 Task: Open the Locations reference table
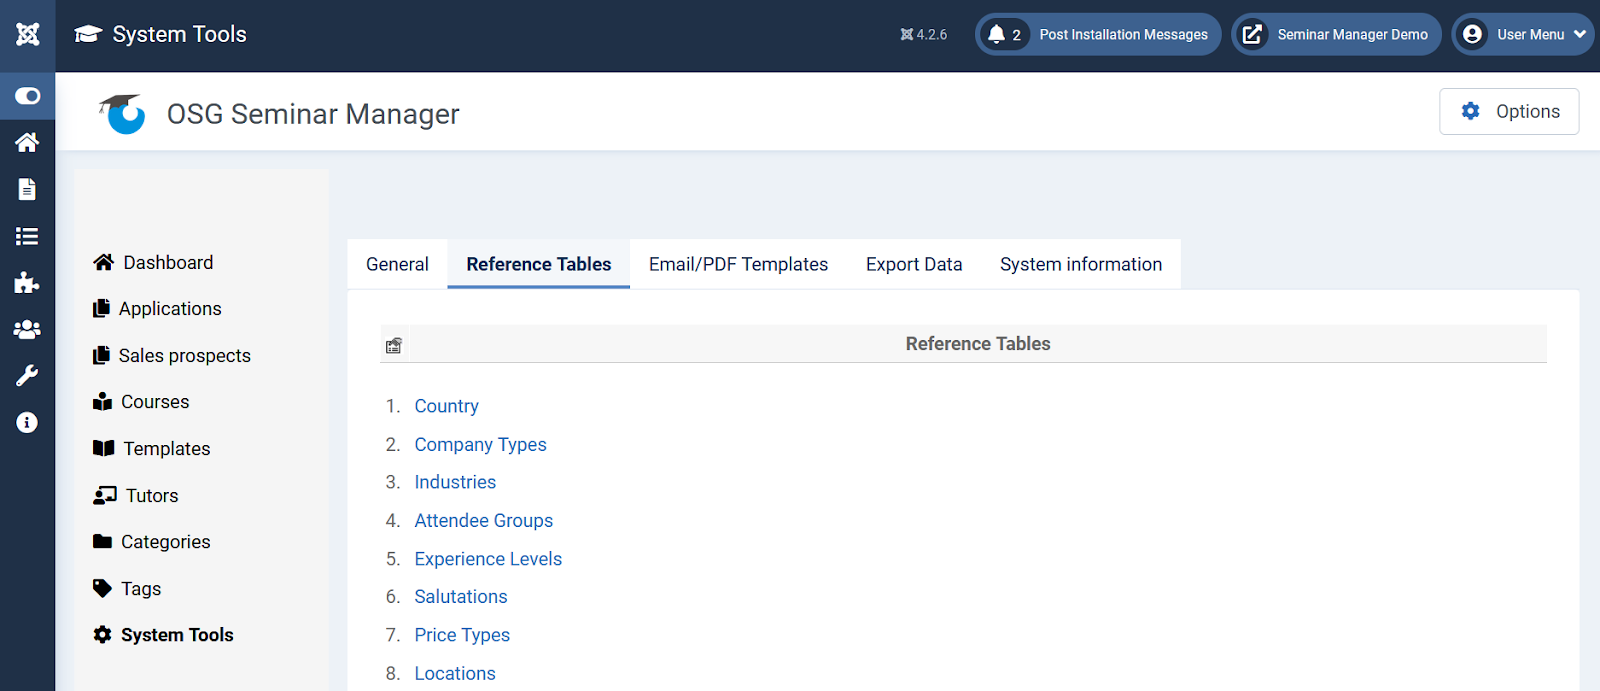455,673
